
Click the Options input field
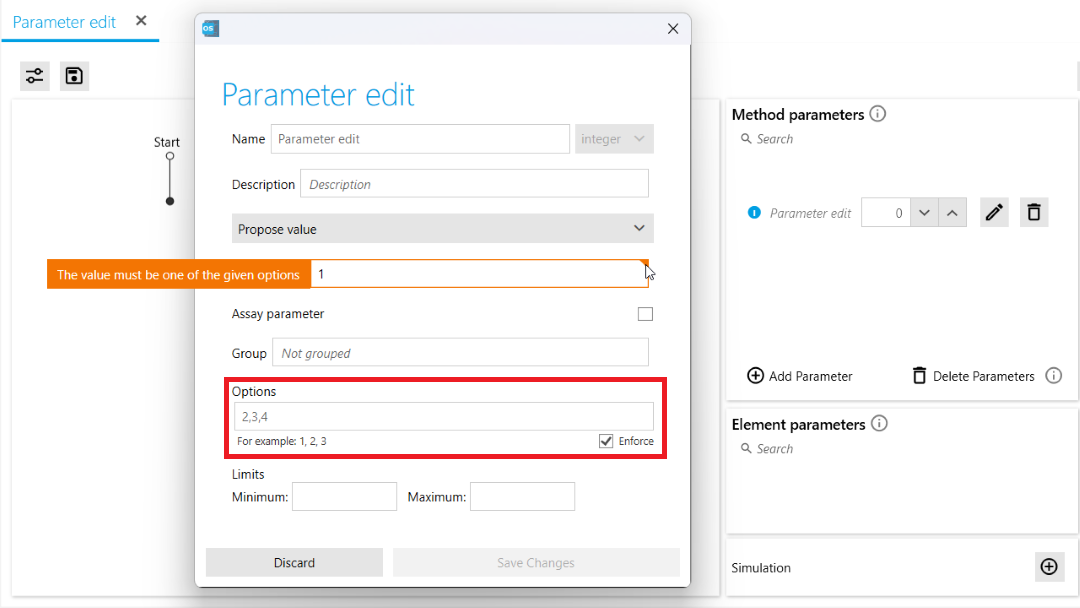click(442, 416)
